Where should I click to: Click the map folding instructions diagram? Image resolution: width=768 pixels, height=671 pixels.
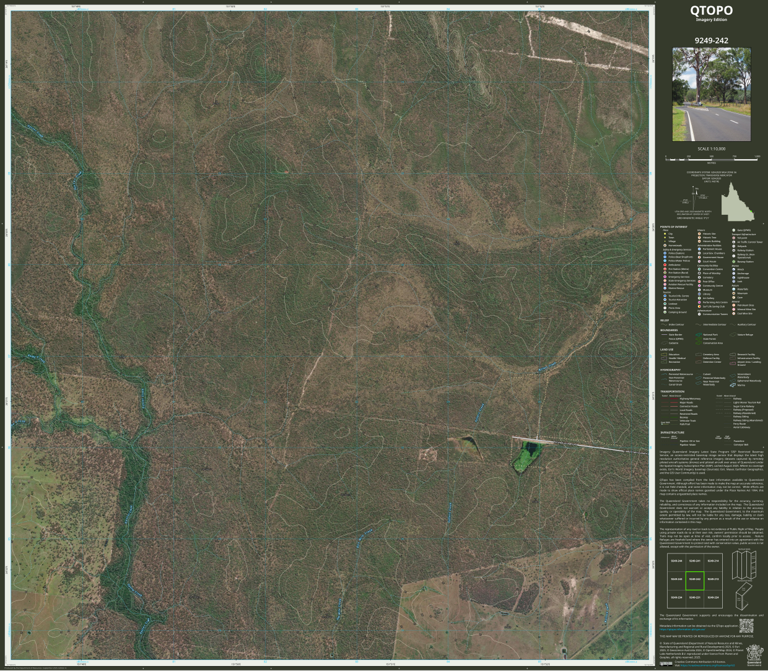[x=744, y=579]
